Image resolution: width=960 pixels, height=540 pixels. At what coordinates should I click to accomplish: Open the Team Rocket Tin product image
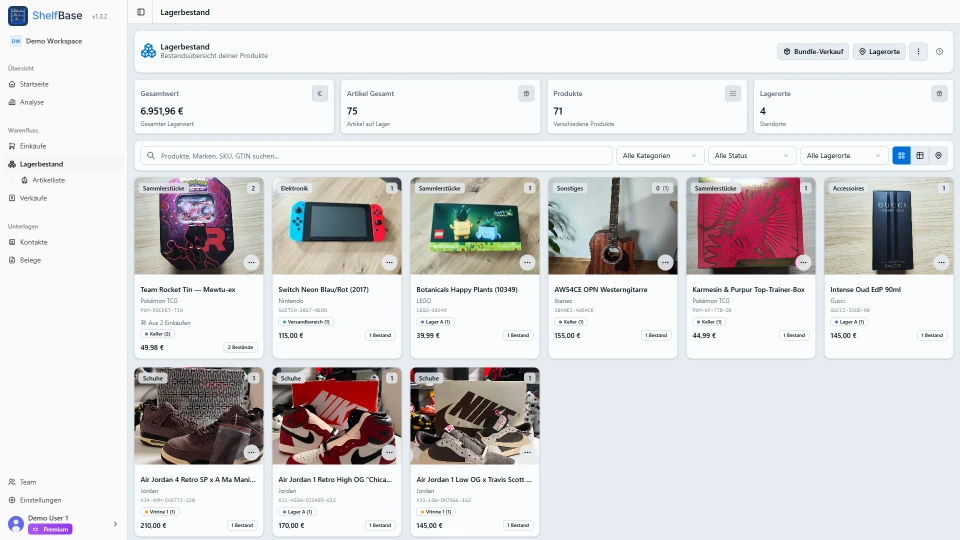pyautogui.click(x=199, y=226)
